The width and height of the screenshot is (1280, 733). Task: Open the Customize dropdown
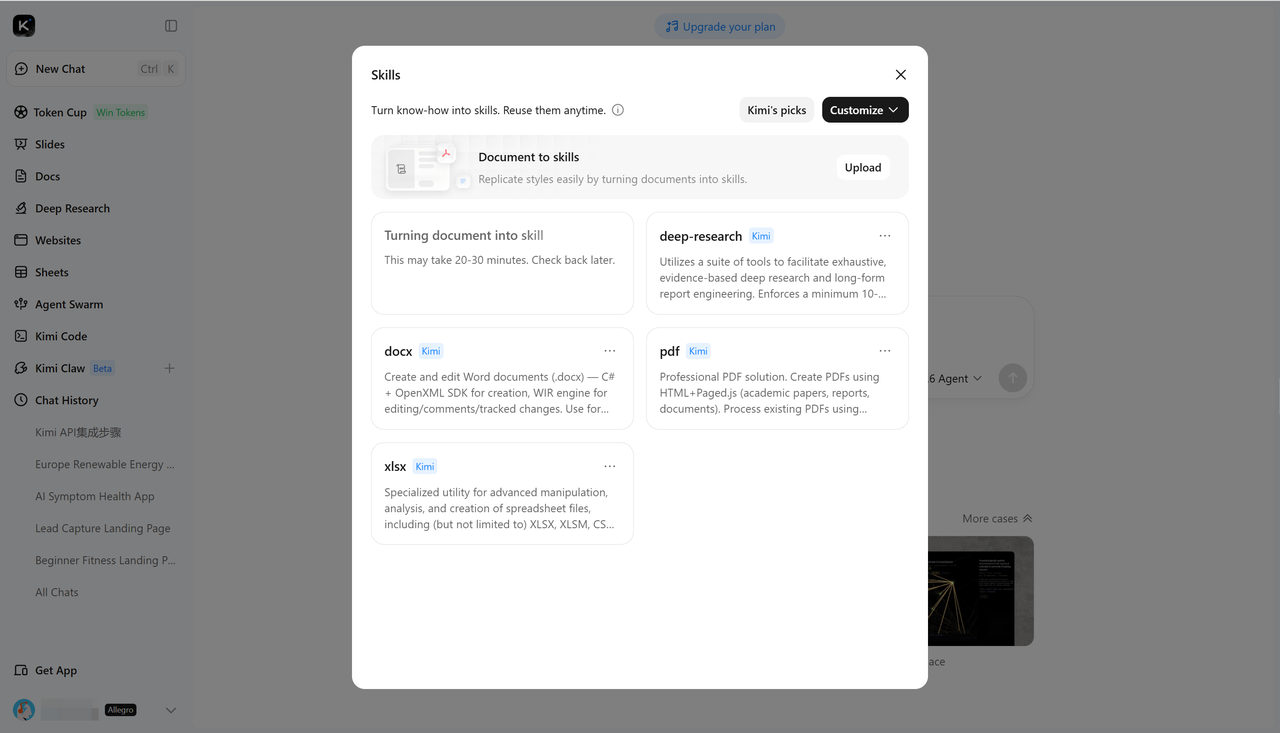(865, 110)
